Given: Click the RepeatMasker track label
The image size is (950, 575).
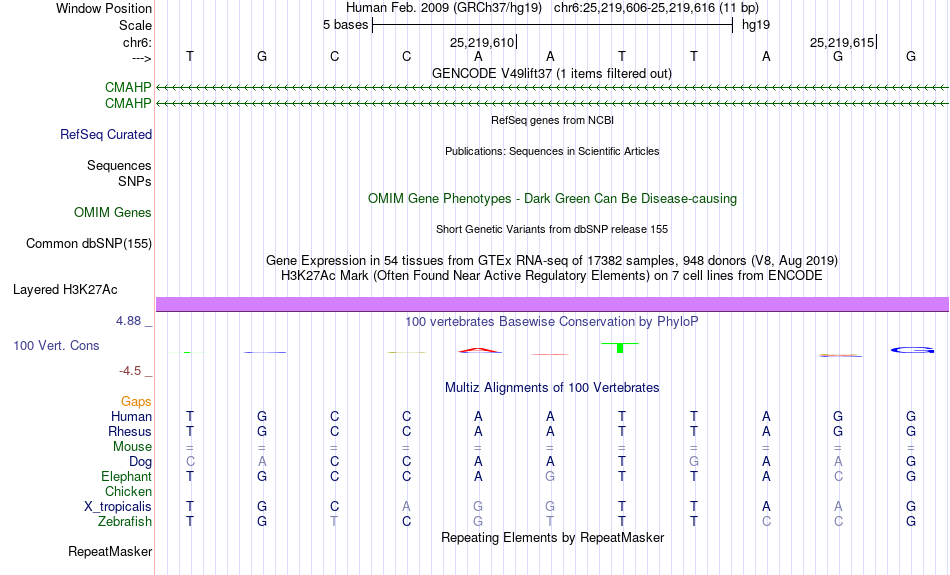Looking at the screenshot, I should [x=110, y=551].
